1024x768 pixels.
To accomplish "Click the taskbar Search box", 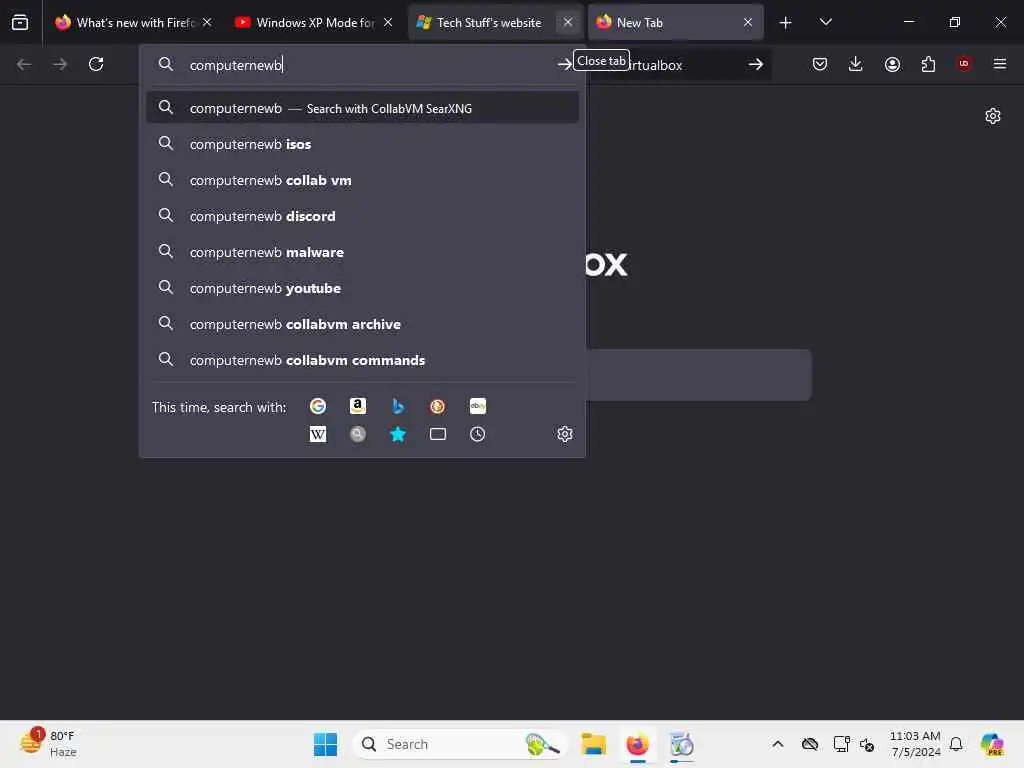I will click(x=459, y=744).
